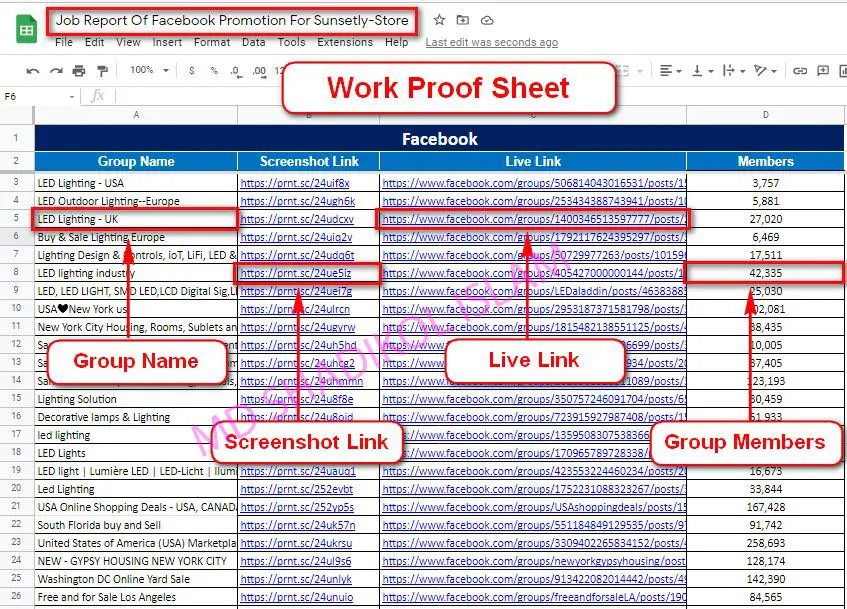Open screenshot link prnt.sc/24ugh6k

[298, 201]
